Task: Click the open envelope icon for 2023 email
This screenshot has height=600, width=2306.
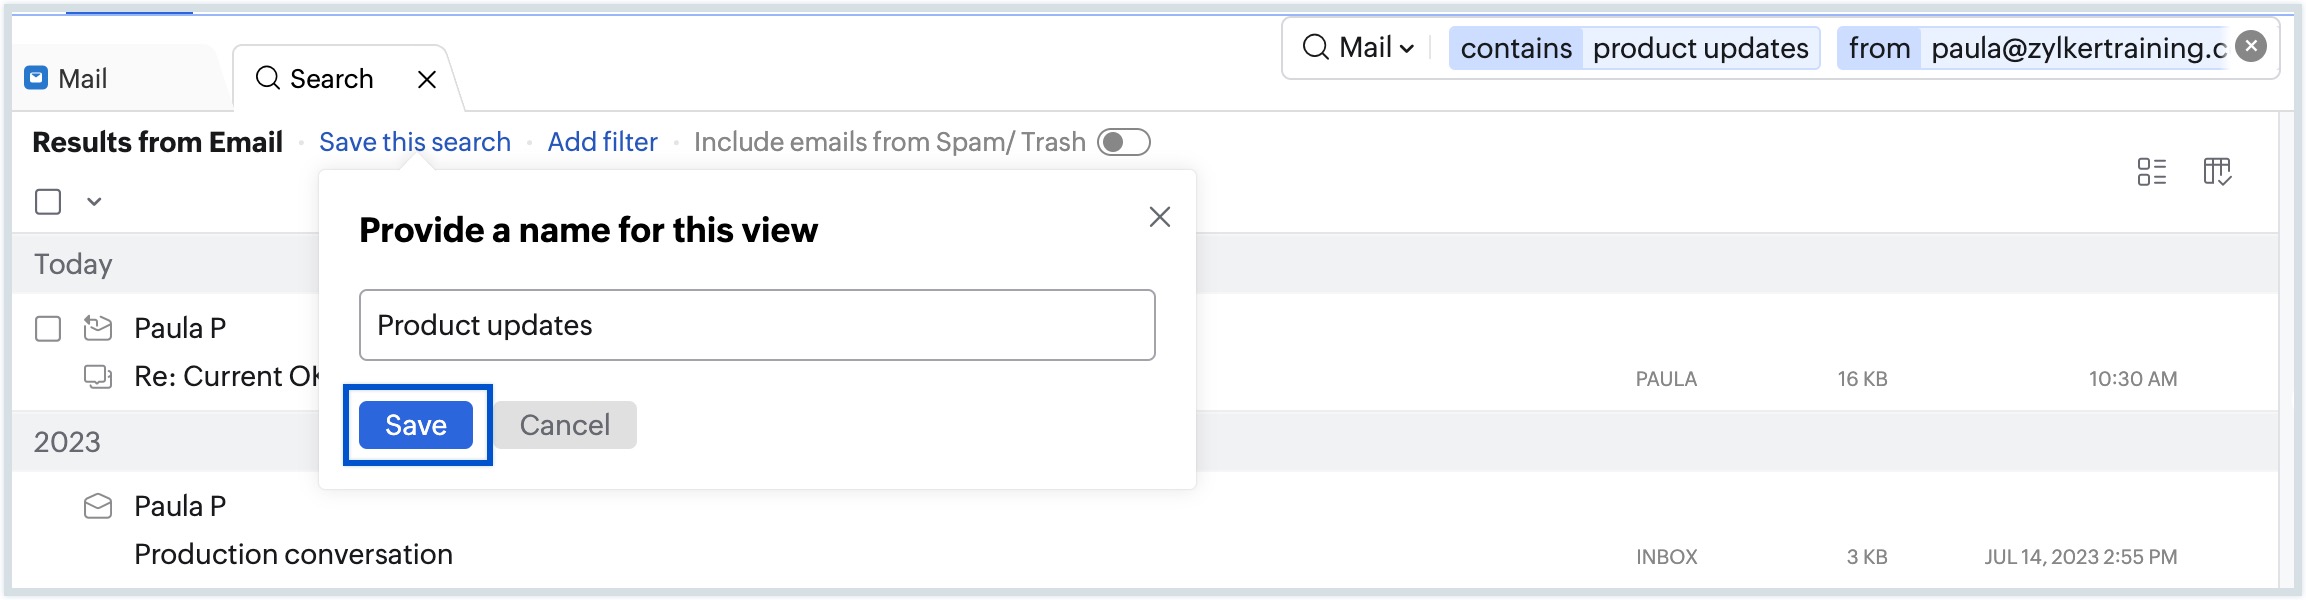Action: point(98,507)
